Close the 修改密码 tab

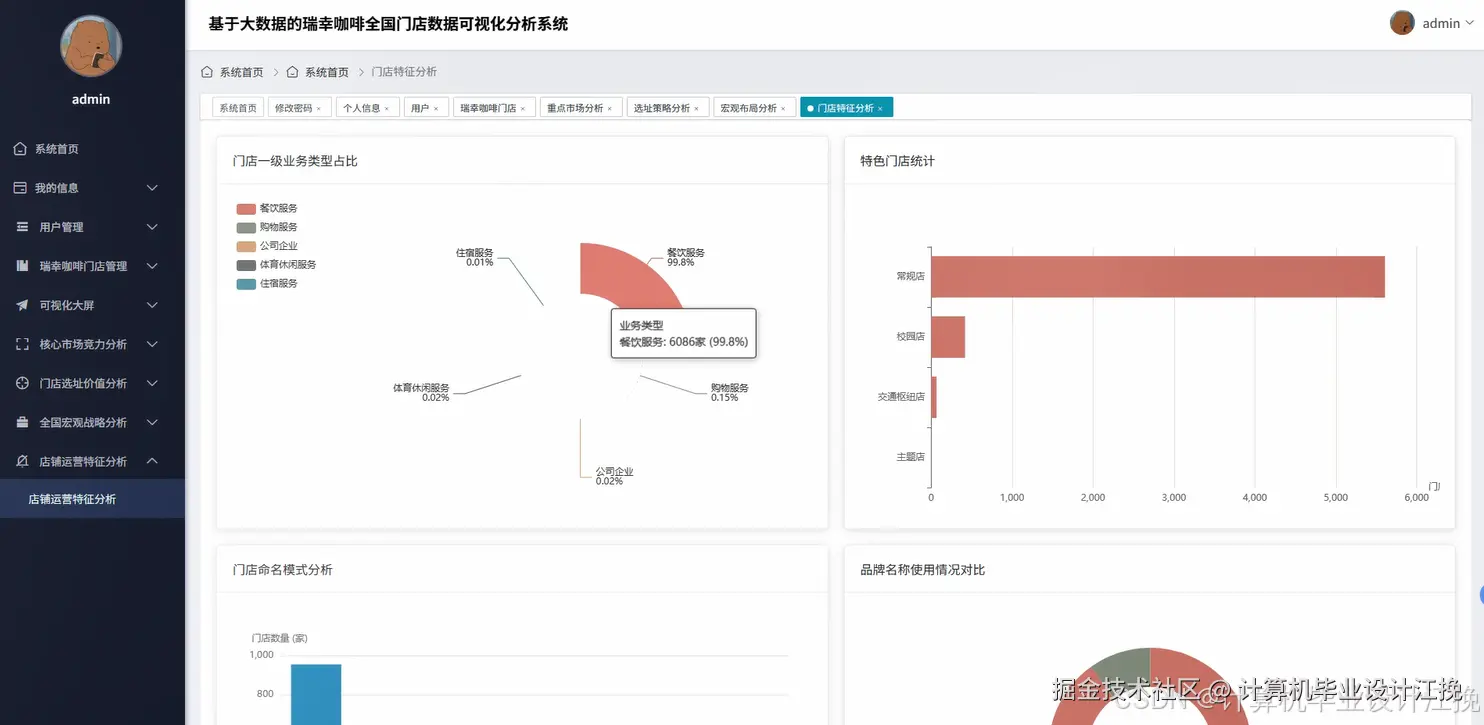pos(319,109)
